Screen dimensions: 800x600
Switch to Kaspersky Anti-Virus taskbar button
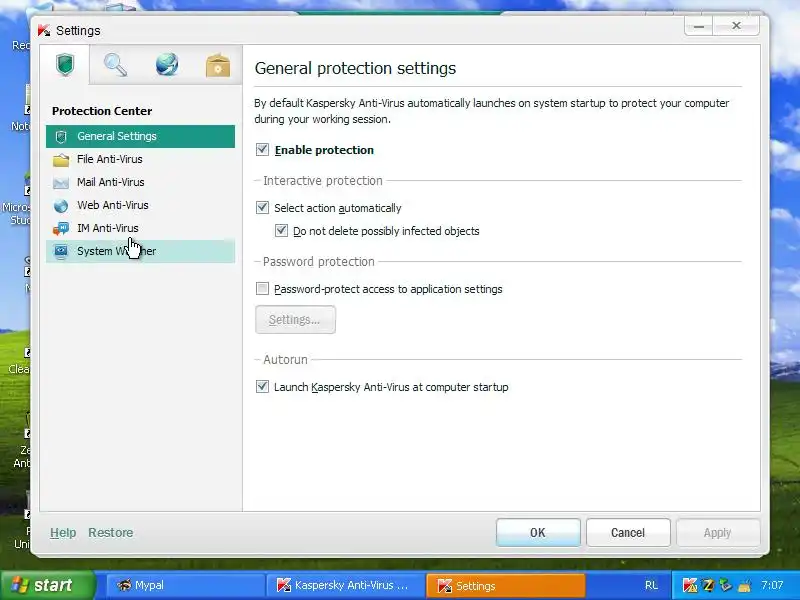[x=345, y=585]
